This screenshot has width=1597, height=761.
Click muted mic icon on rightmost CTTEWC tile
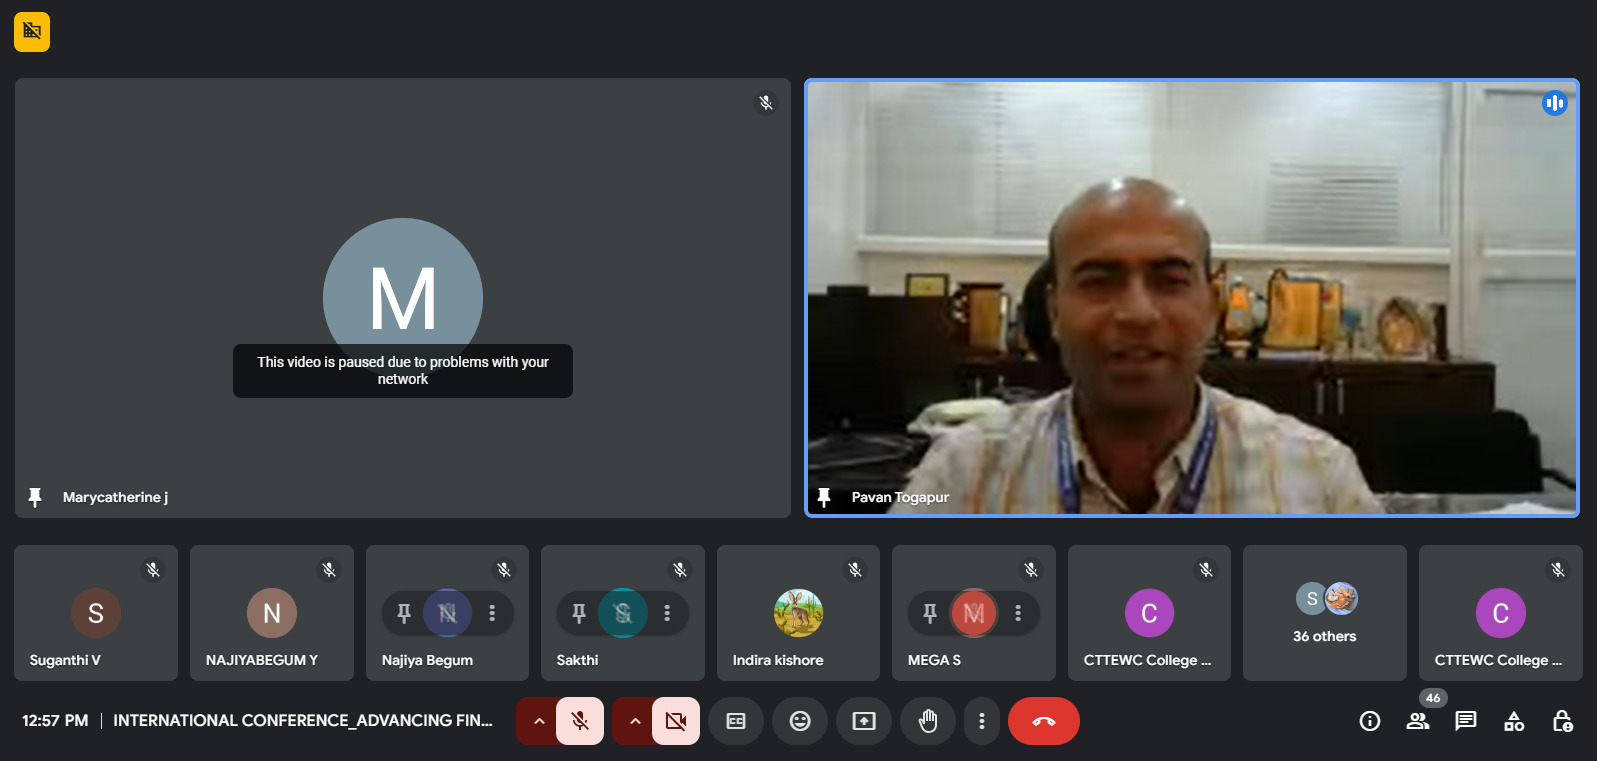pos(1558,570)
